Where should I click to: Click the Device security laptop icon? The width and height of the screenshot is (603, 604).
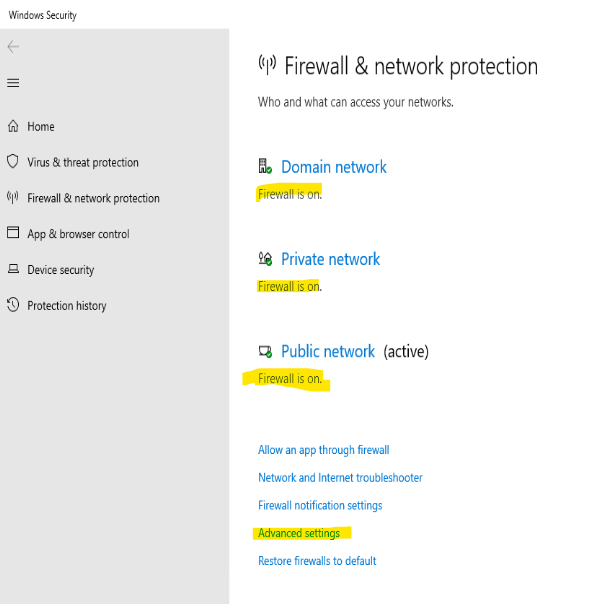(13, 268)
